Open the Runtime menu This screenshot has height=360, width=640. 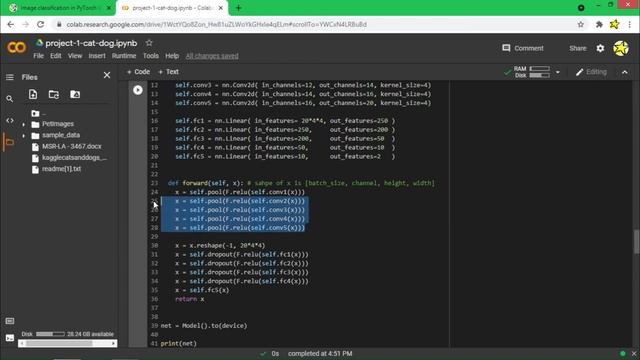[x=124, y=56]
